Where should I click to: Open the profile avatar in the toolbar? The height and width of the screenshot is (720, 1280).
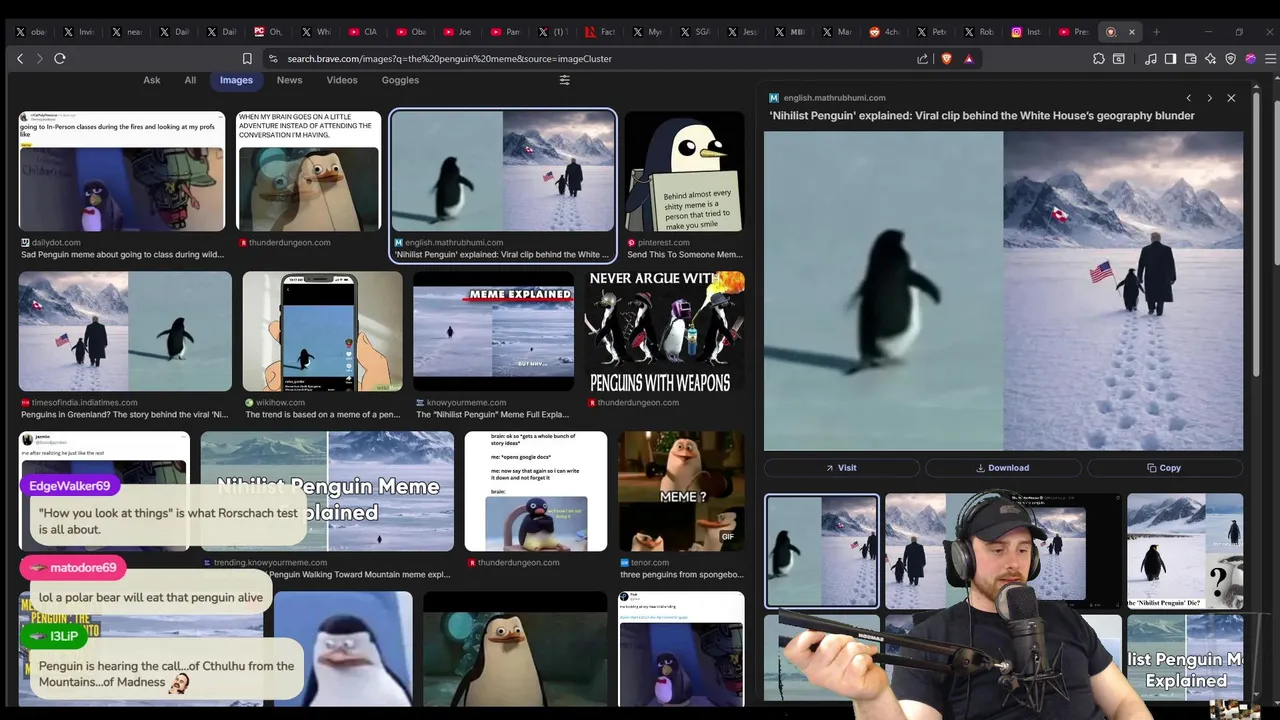[x=1251, y=59]
